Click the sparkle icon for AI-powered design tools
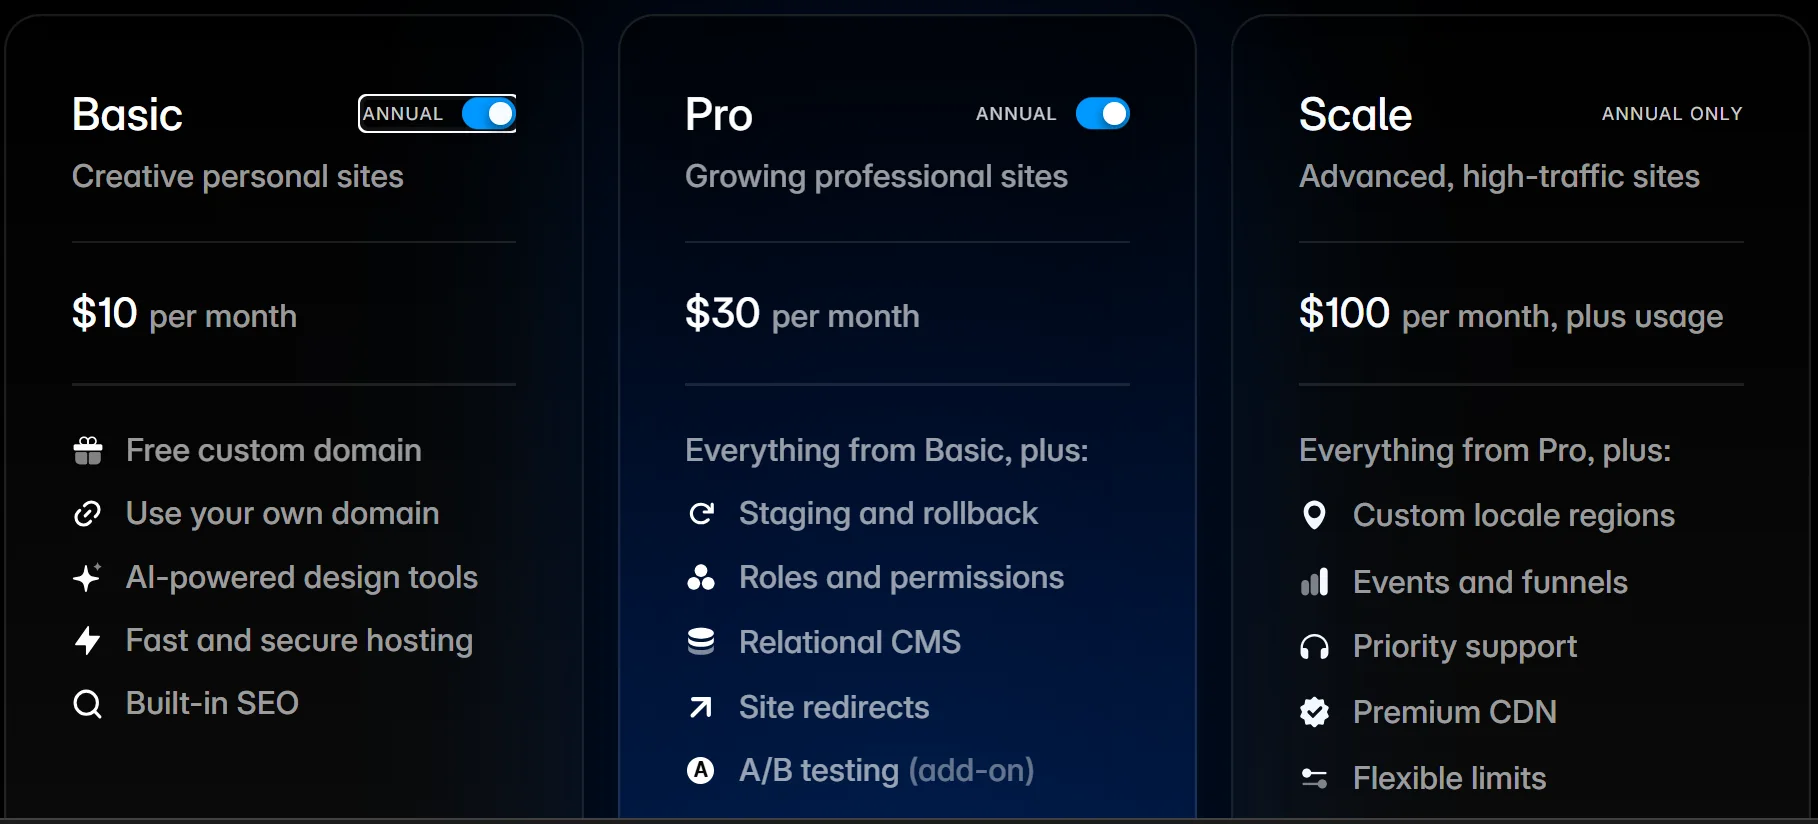The height and width of the screenshot is (824, 1818). (88, 578)
